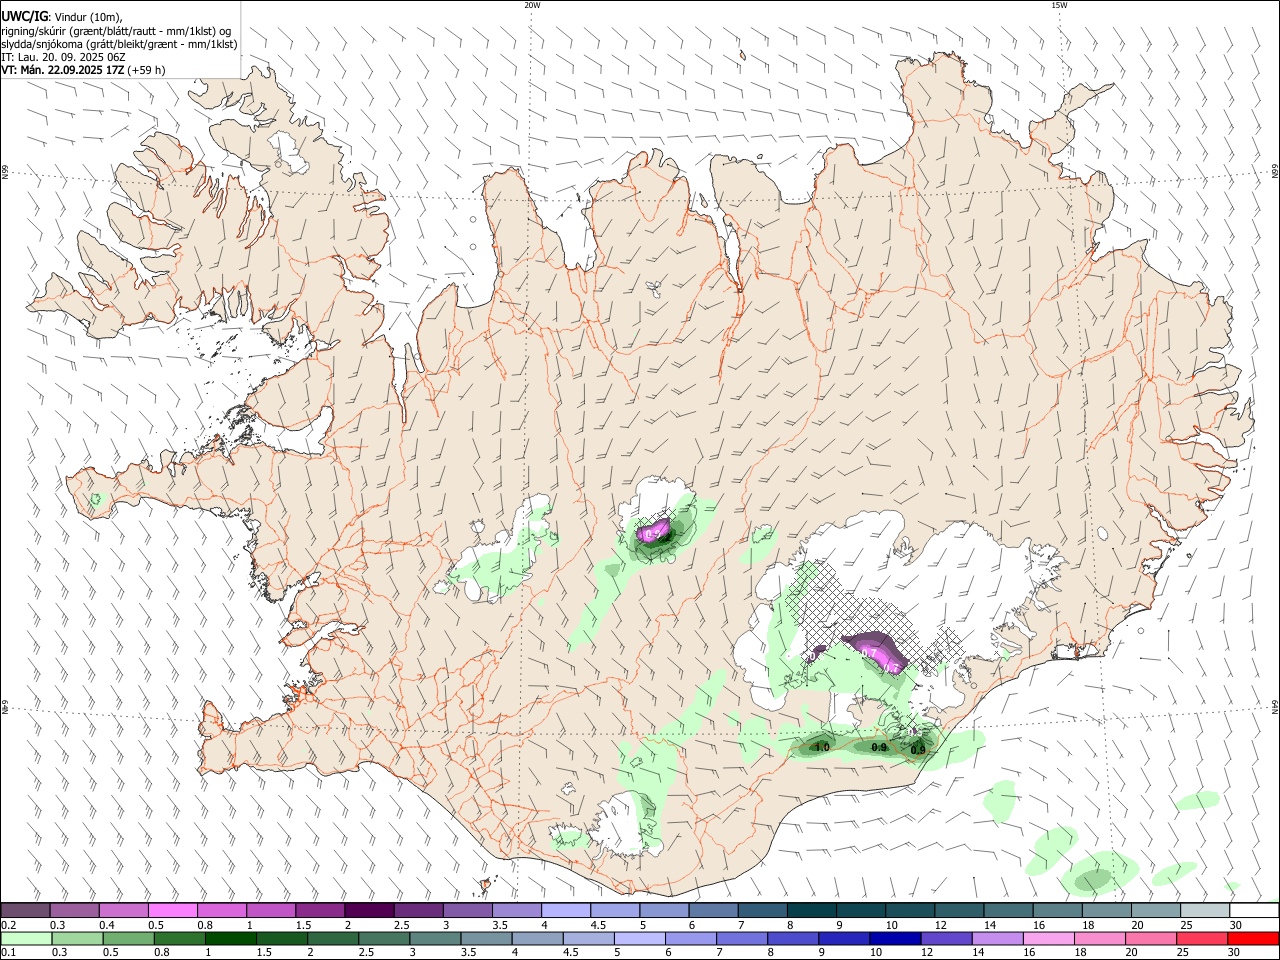
Task: Click the '0.7' value in the purple snow patch
Action: 869,654
